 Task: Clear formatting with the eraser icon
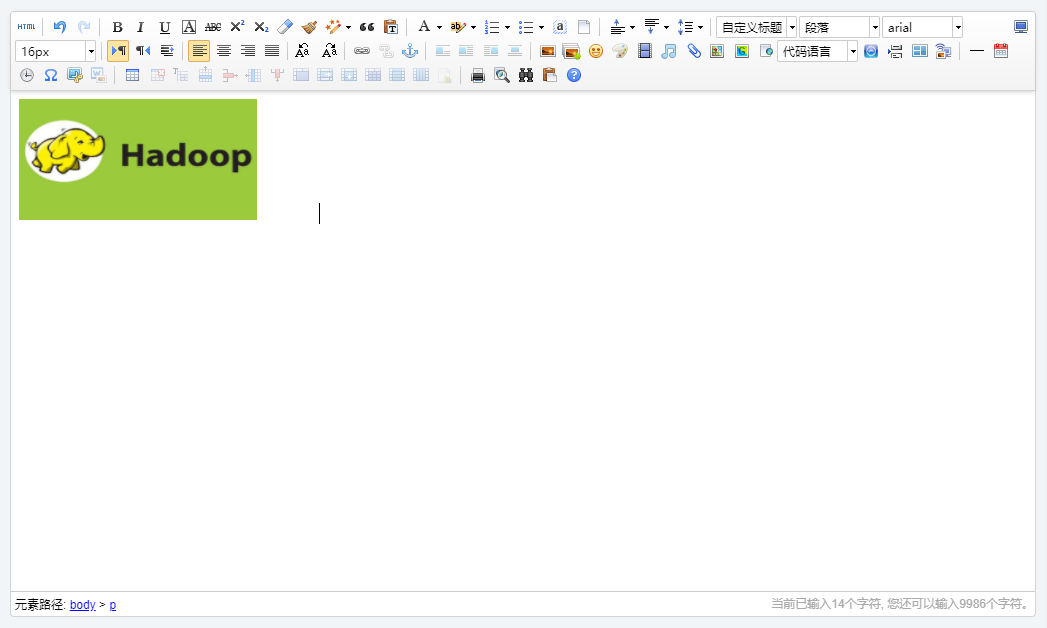tap(285, 27)
